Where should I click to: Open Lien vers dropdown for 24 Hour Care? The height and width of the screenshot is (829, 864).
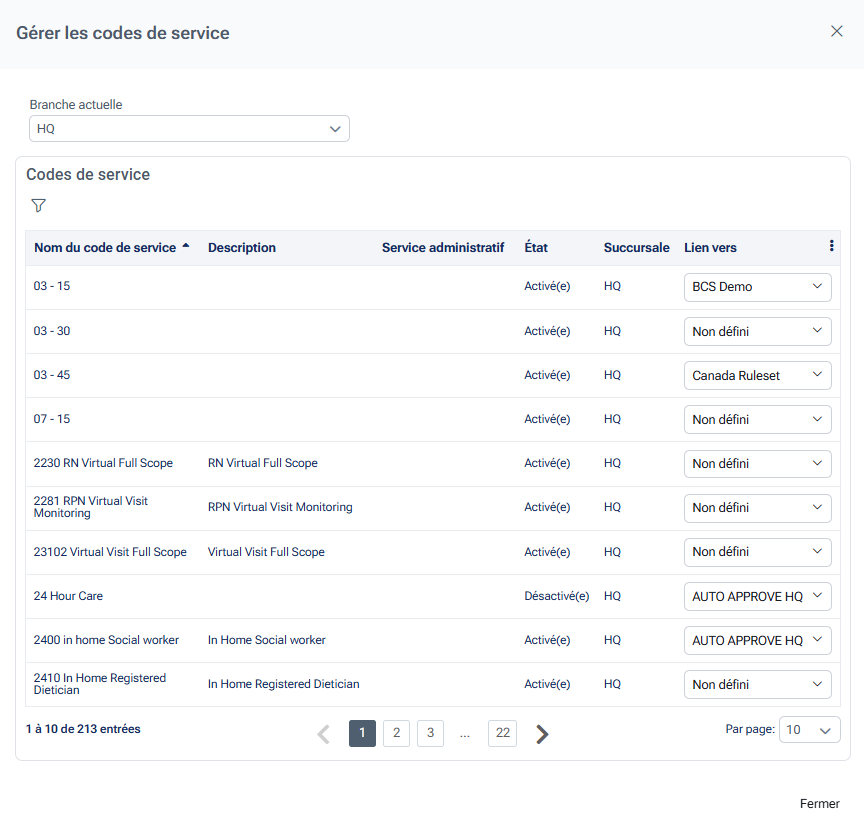(x=757, y=597)
